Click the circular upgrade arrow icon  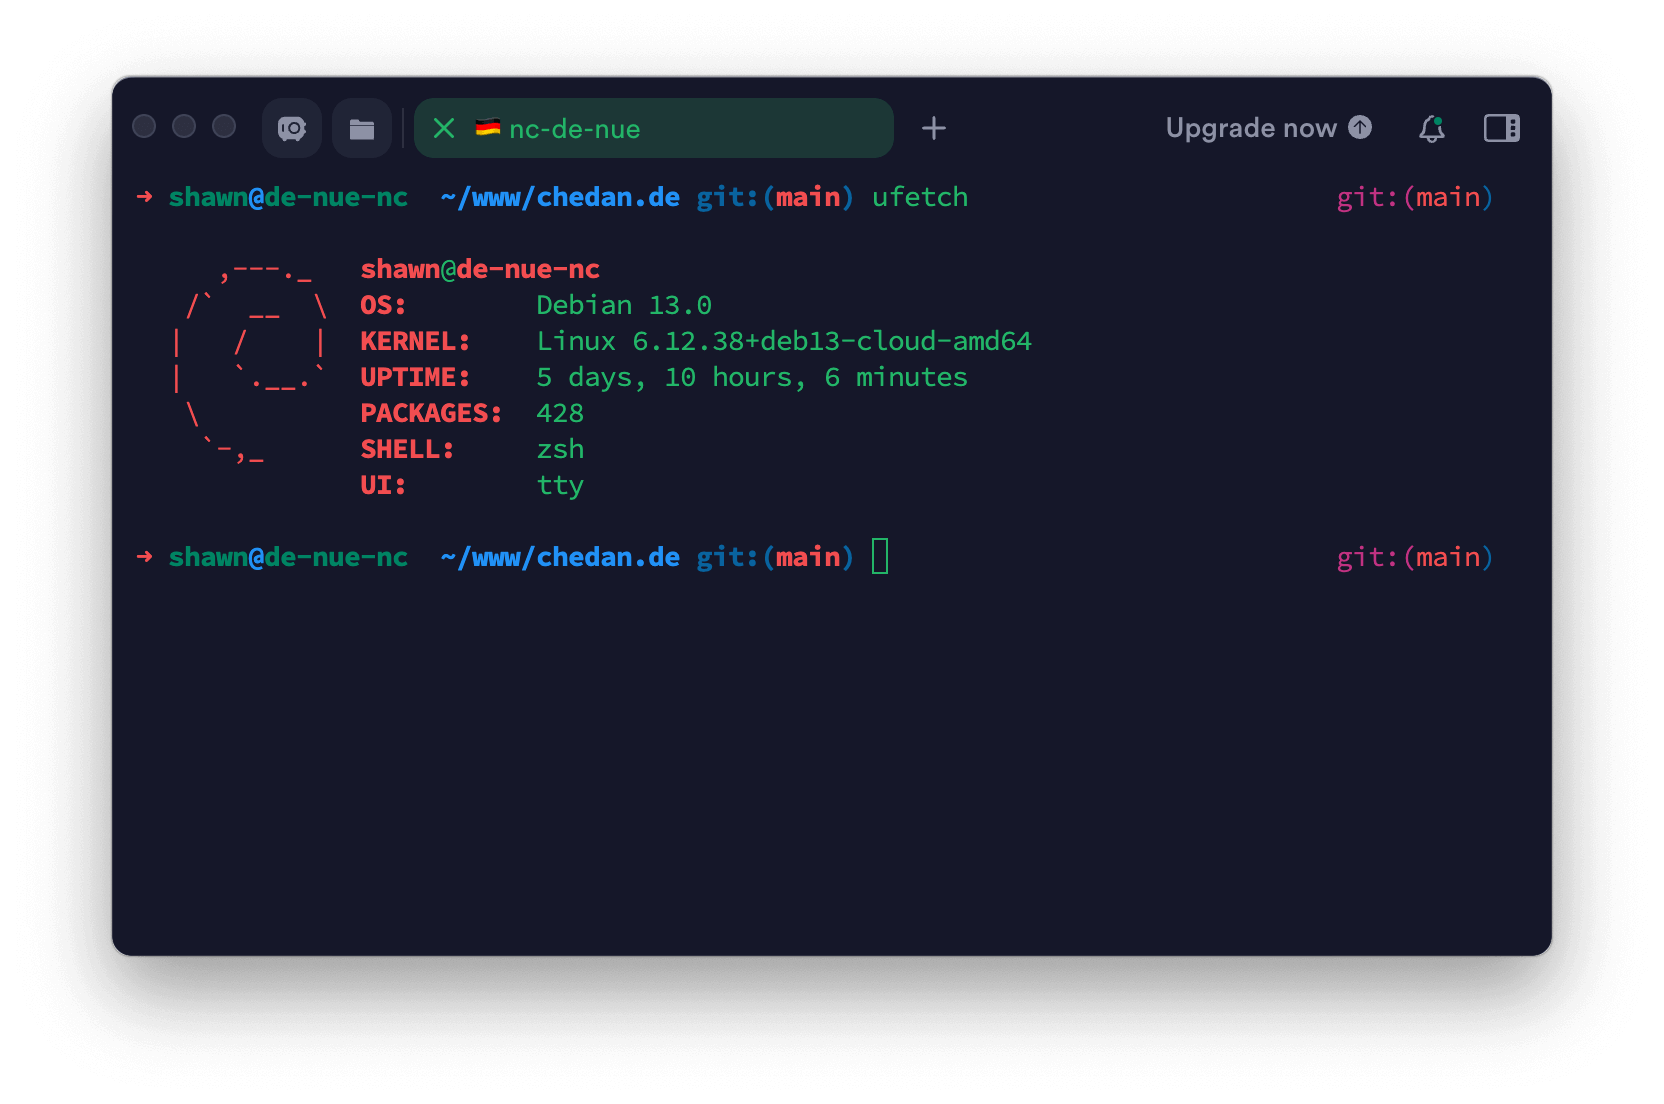click(1359, 128)
